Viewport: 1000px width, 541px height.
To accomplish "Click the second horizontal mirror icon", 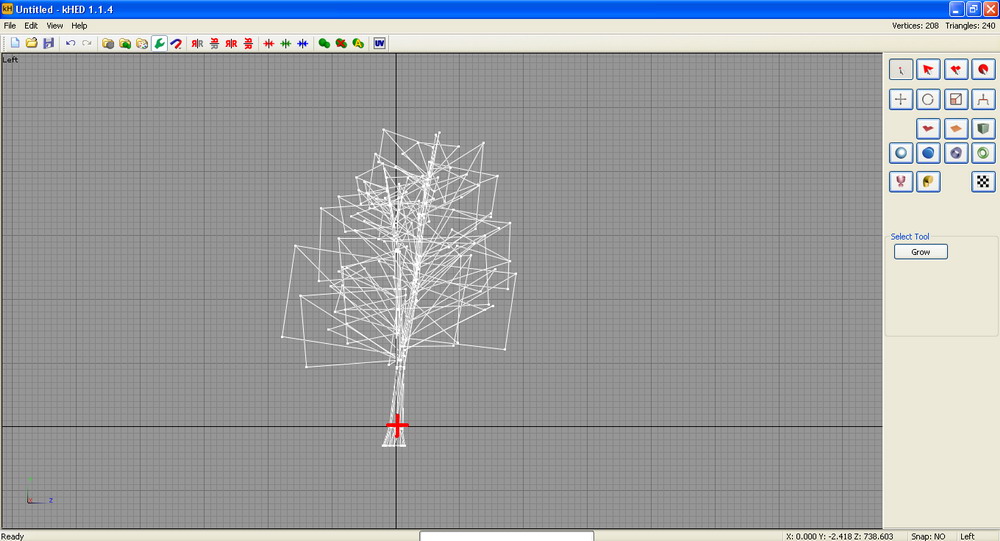I will coord(232,43).
